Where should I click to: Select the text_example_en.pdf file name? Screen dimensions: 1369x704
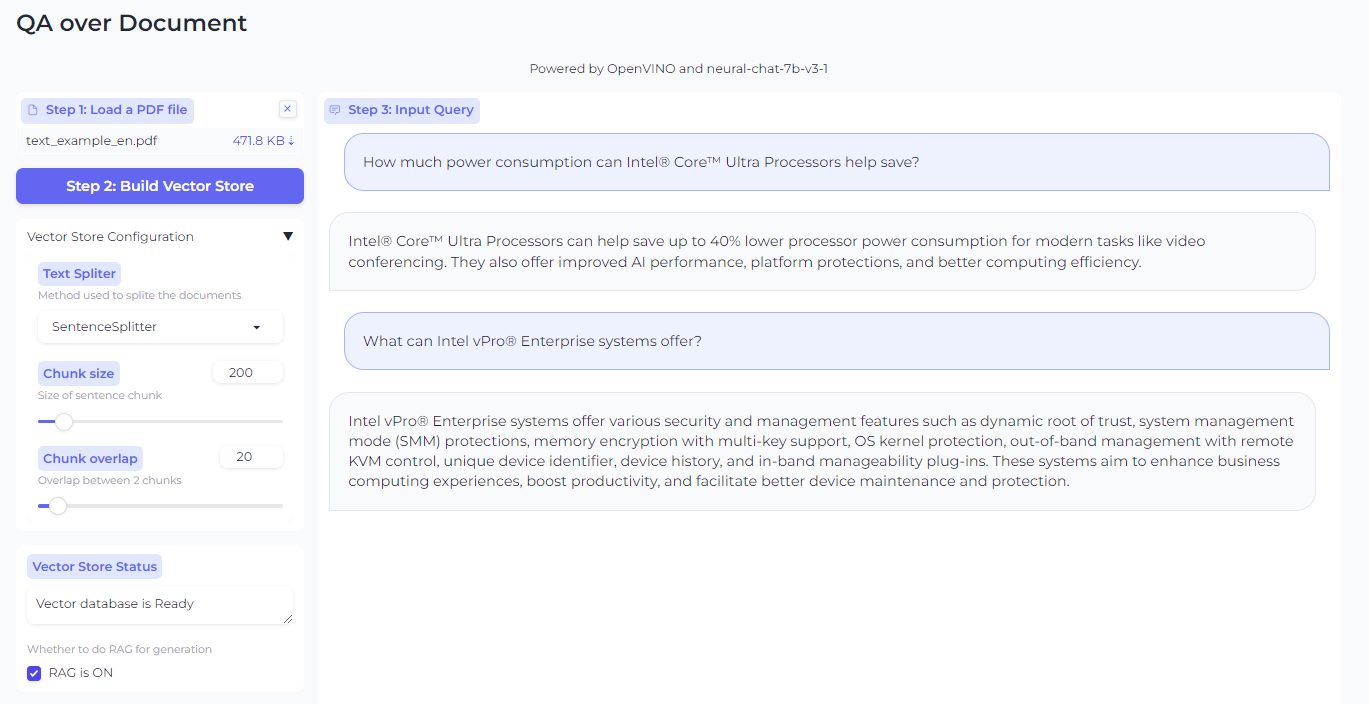tap(91, 141)
